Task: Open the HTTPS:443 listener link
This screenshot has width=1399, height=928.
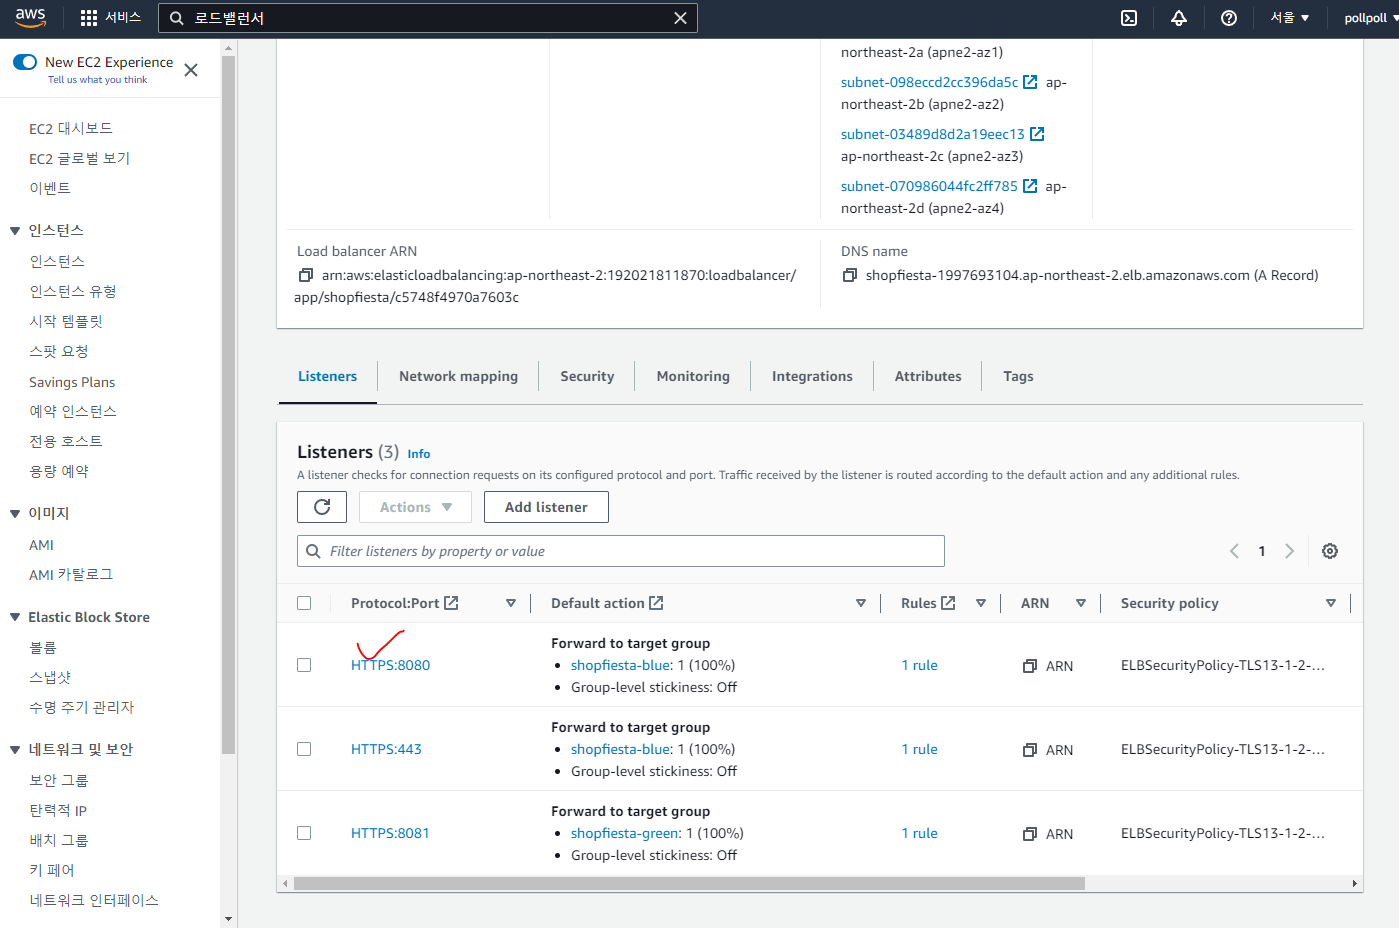Action: pyautogui.click(x=386, y=749)
